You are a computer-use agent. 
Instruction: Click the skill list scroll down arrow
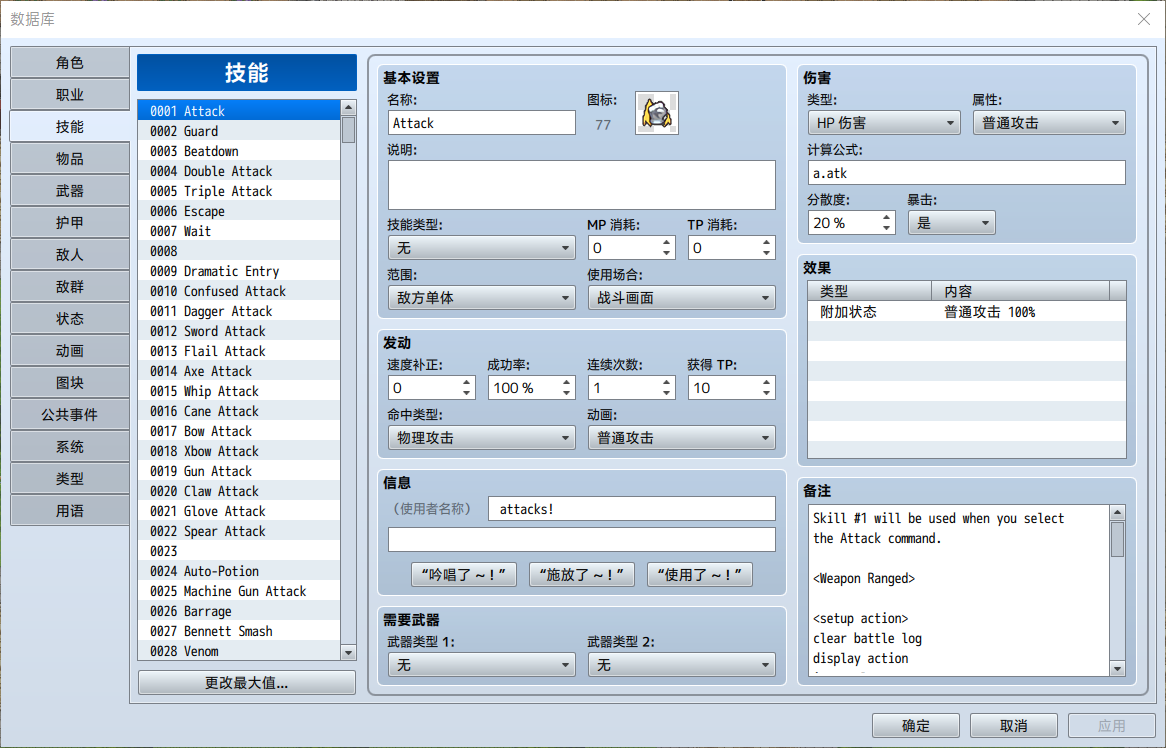click(348, 653)
